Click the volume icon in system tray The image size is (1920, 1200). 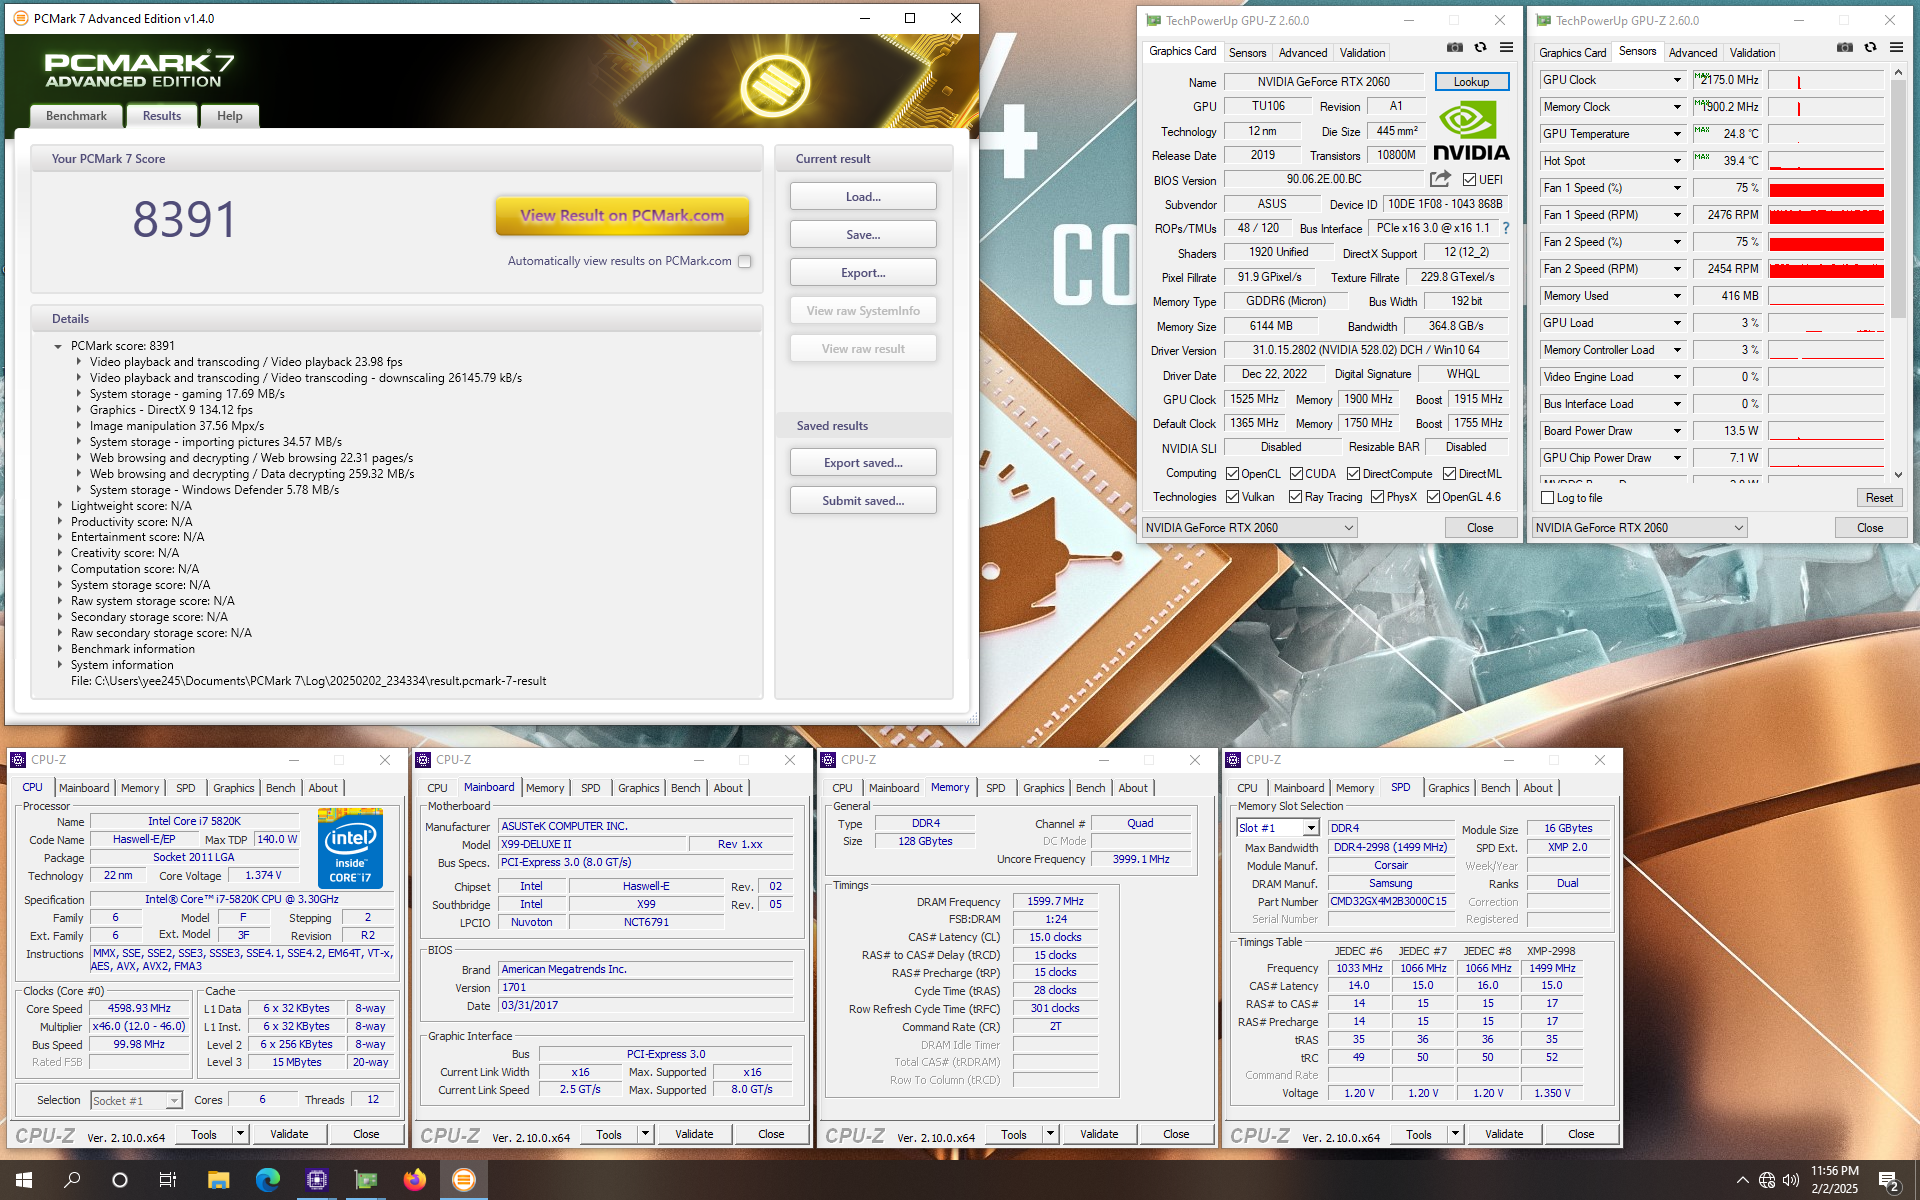(x=1791, y=1180)
